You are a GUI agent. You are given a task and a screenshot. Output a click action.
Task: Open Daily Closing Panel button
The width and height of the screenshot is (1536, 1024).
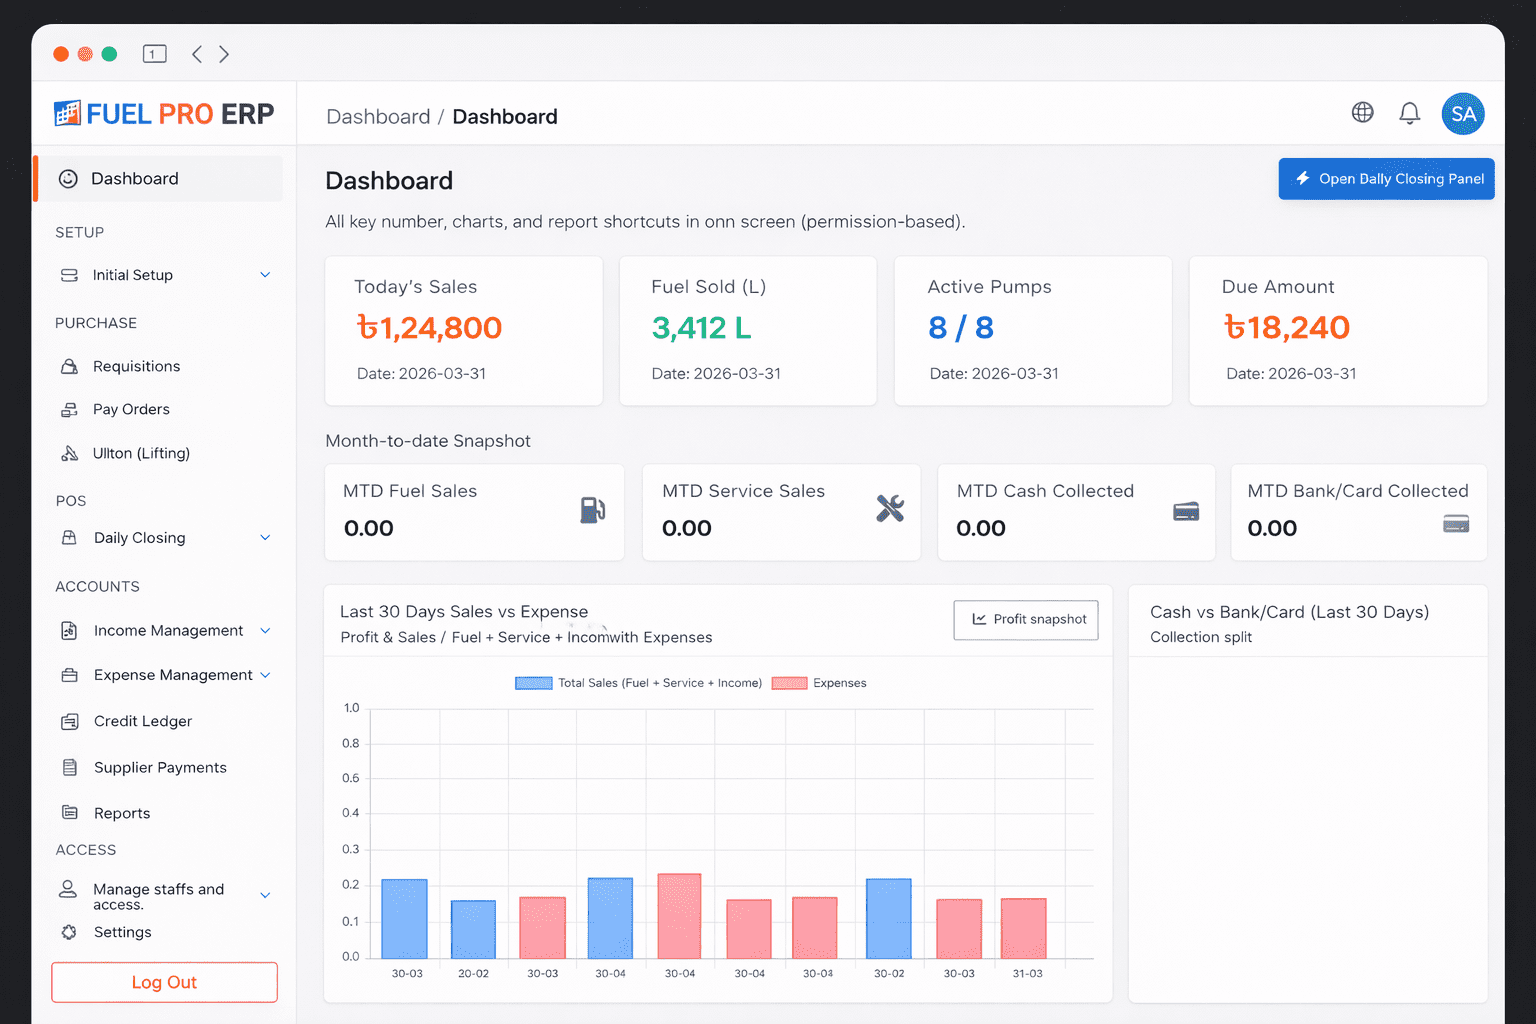point(1386,179)
